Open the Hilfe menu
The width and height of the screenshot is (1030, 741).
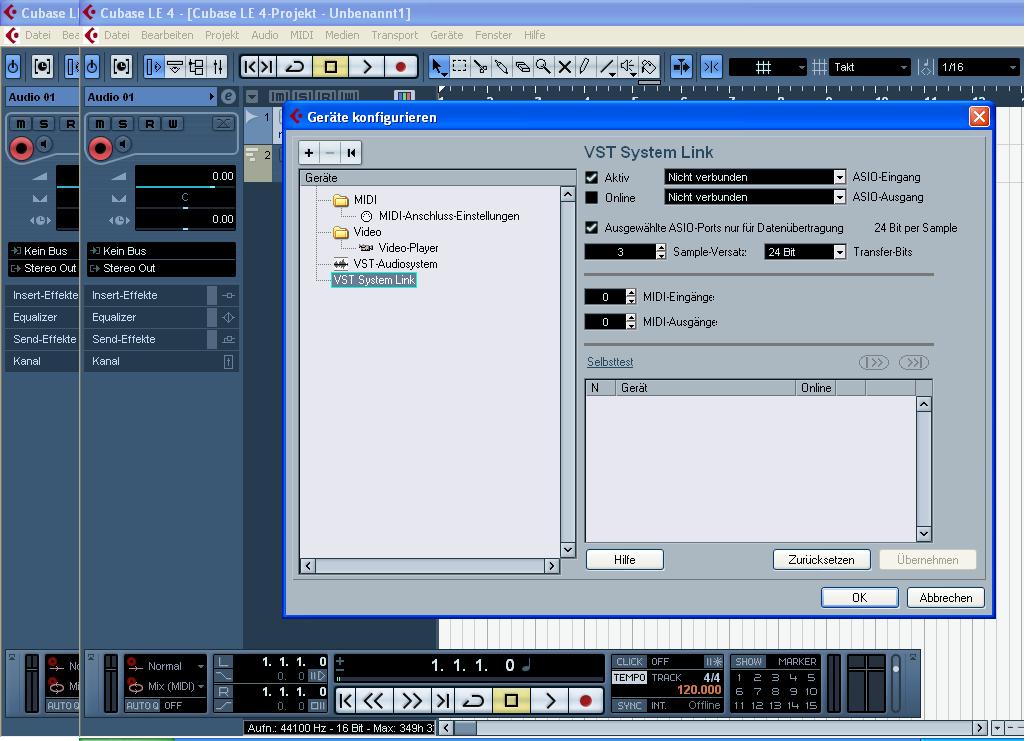[534, 35]
